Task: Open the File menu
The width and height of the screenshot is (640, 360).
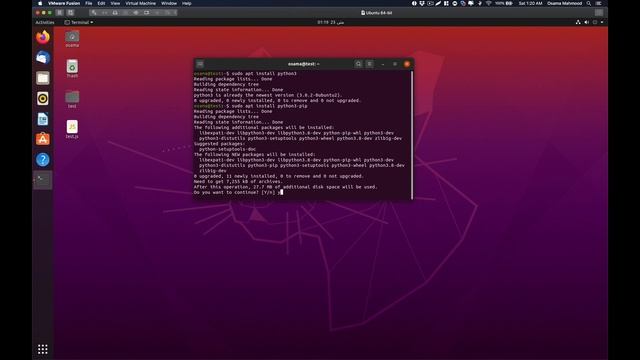Action: pyautogui.click(x=89, y=3)
